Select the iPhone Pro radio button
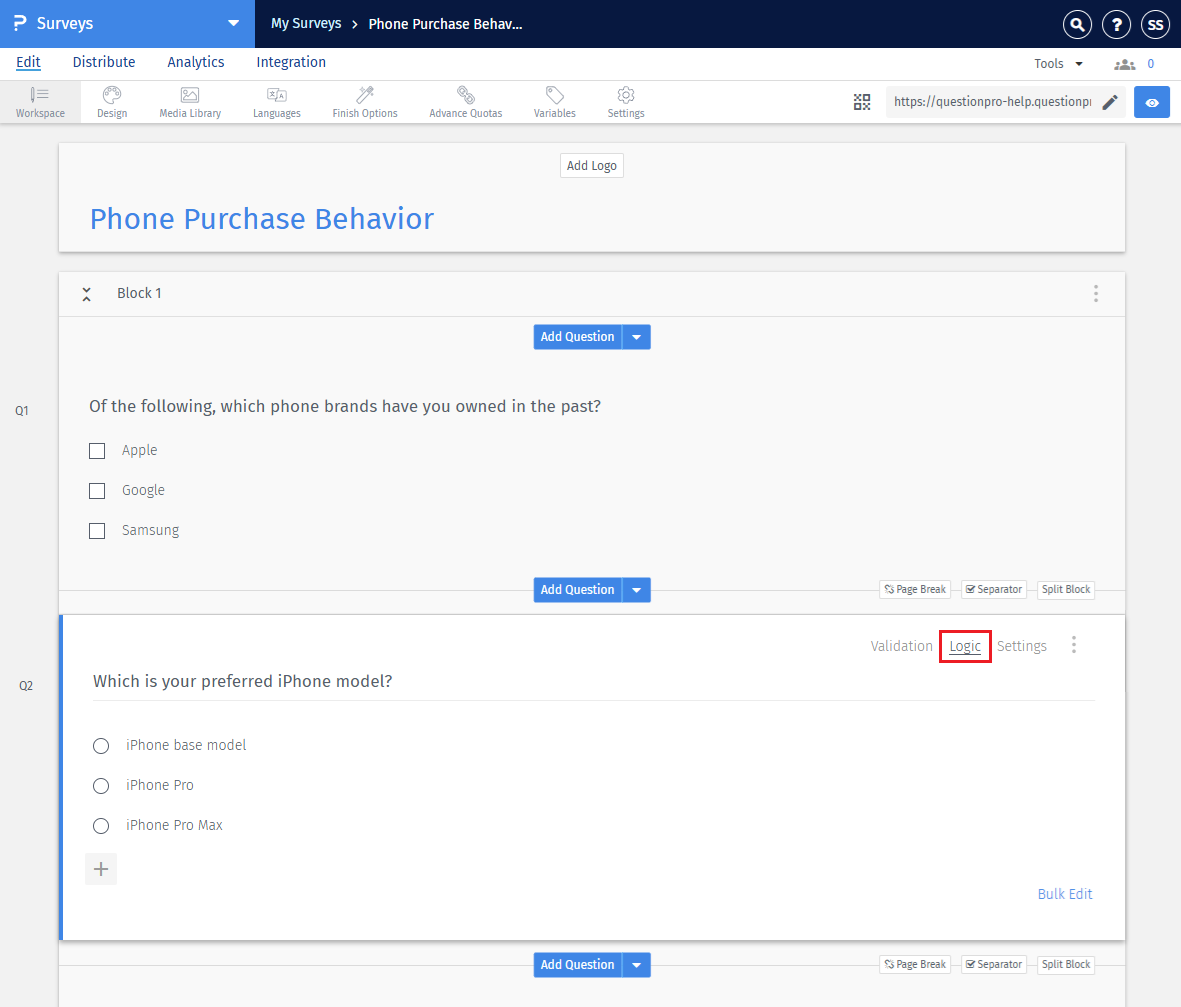 coord(101,785)
